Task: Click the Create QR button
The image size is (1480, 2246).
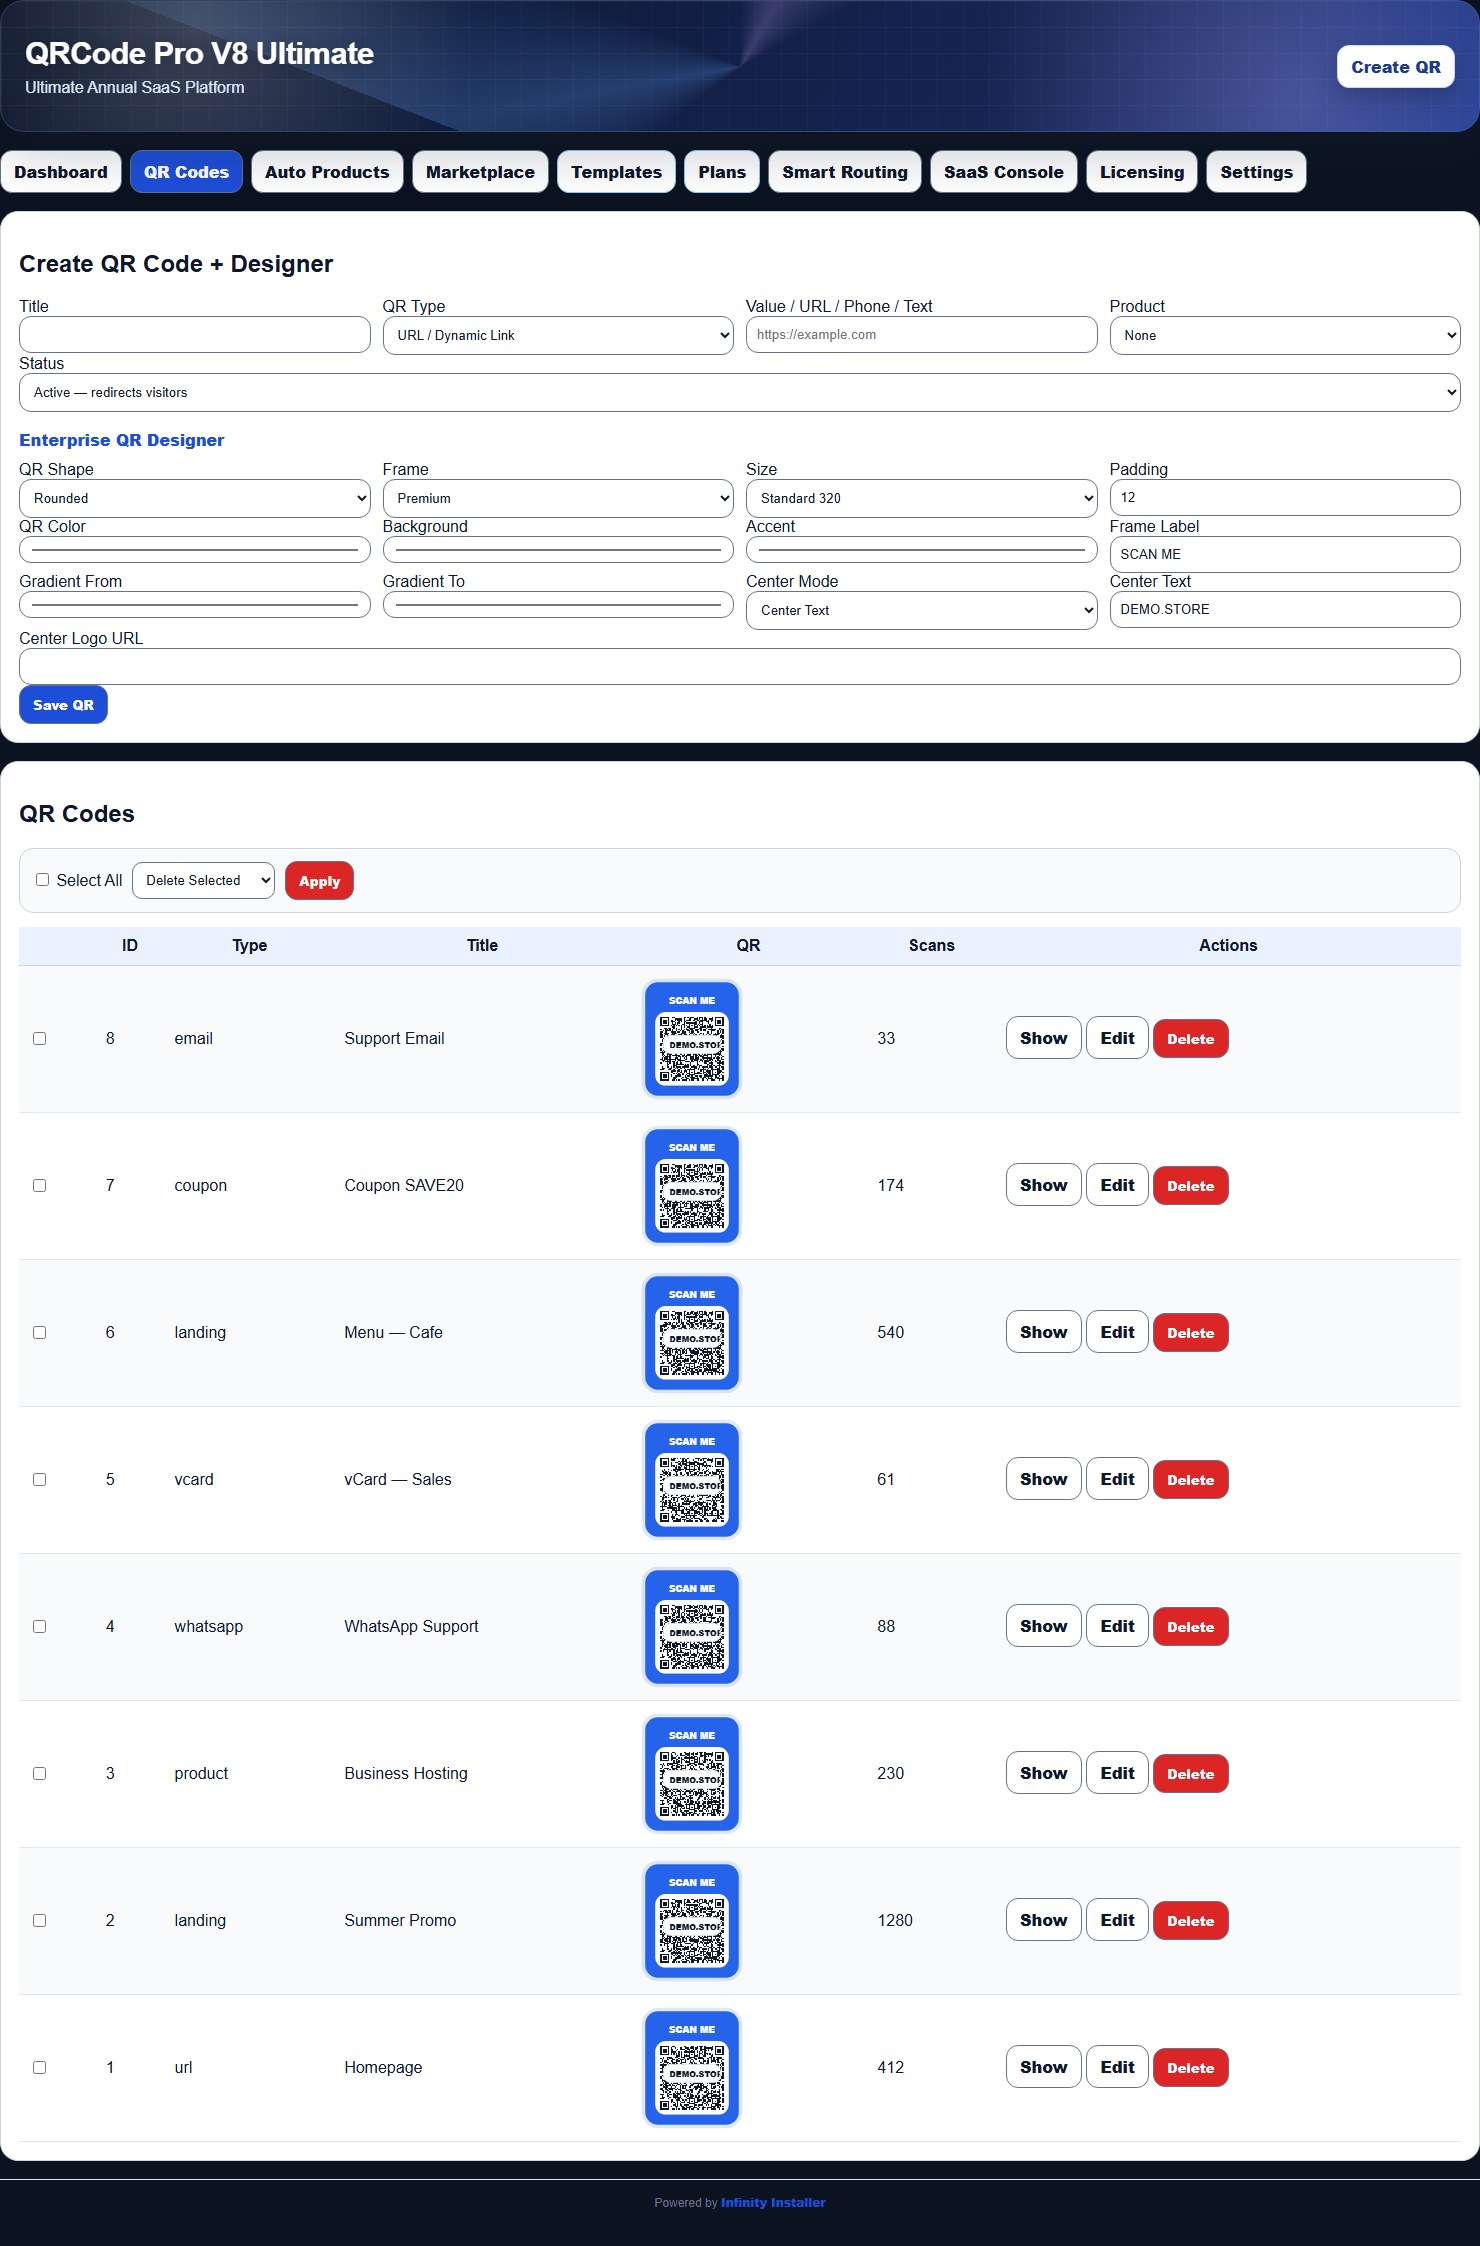Action: pyautogui.click(x=1396, y=67)
